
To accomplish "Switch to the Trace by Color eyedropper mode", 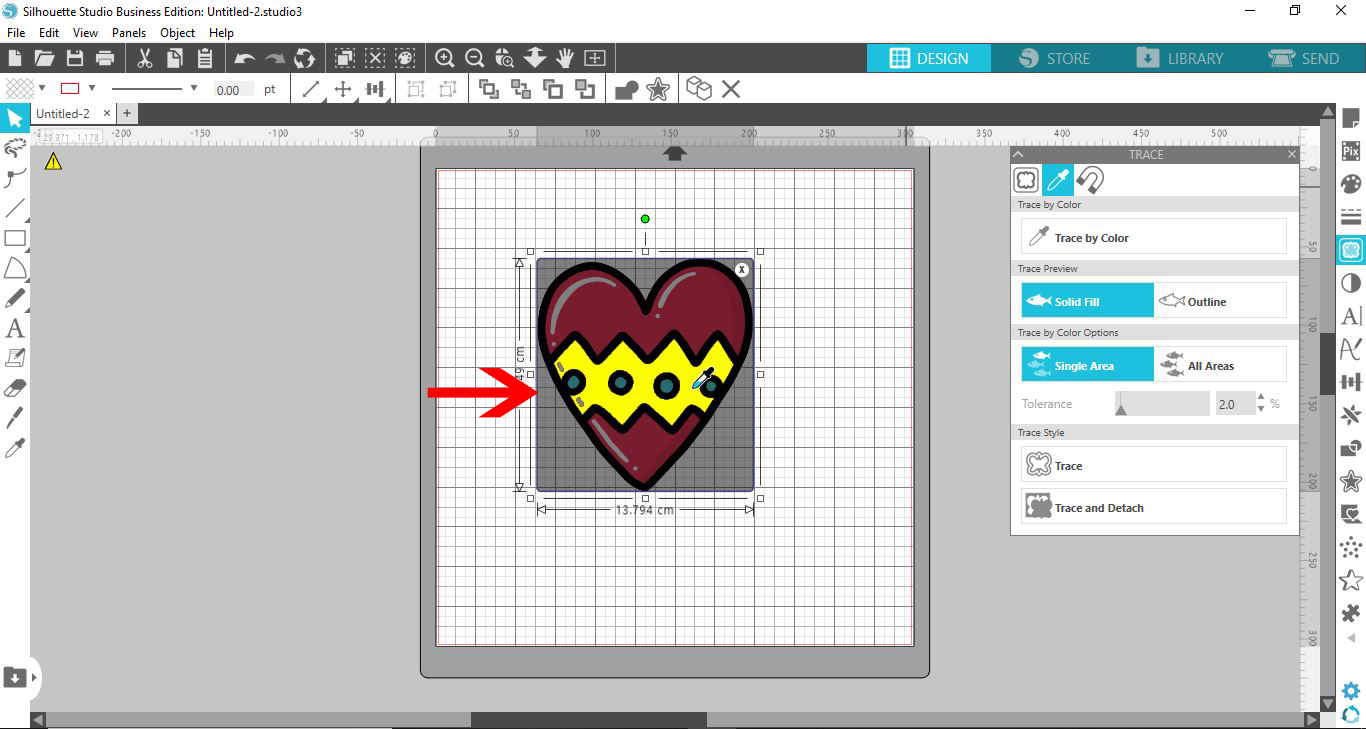I will click(1058, 180).
